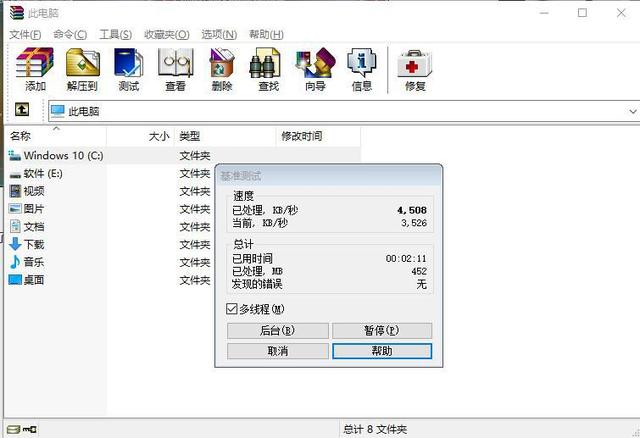Image resolution: width=640 pixels, height=438 pixels.
Task: Click the 软件 (E:) drive icon
Action: pos(15,175)
